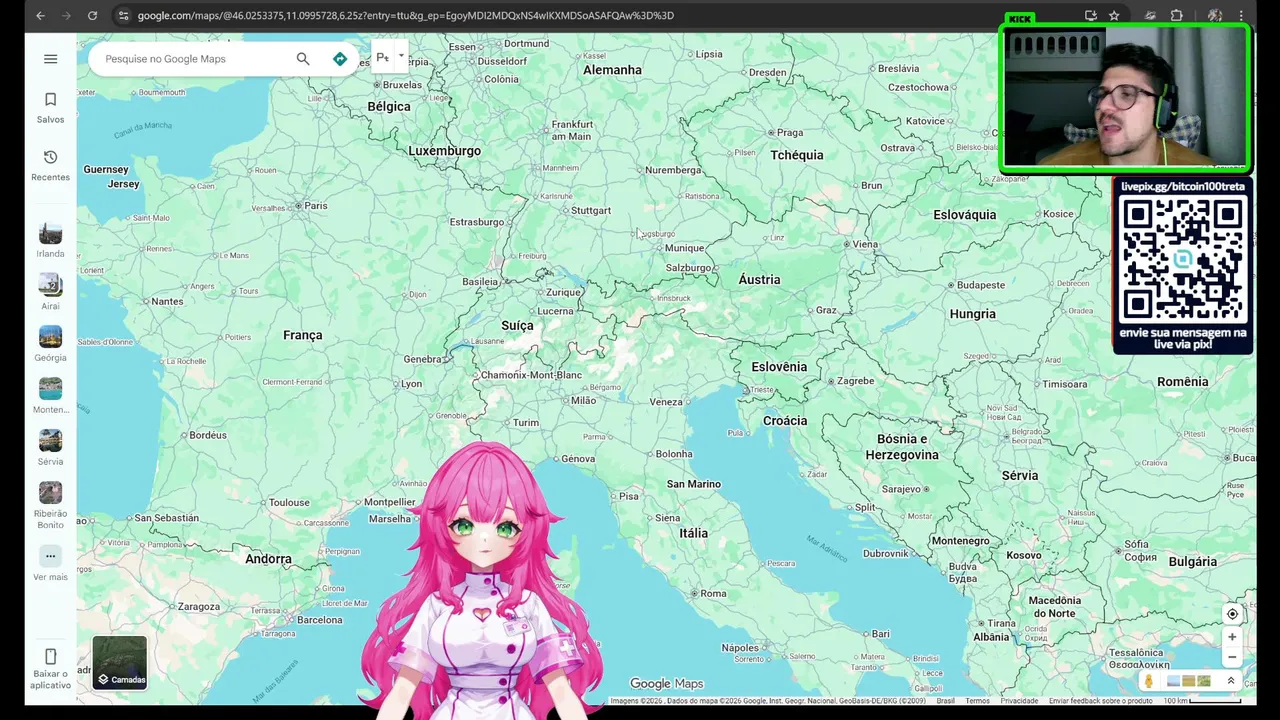
Task: Click the Suíça country label
Action: (x=517, y=326)
